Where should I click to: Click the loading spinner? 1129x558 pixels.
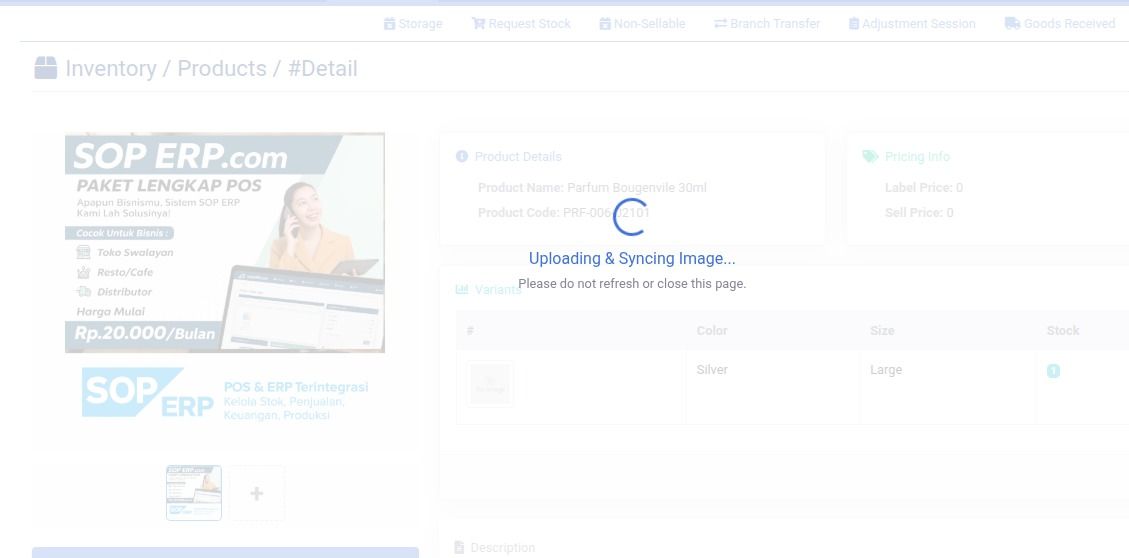[x=630, y=217]
